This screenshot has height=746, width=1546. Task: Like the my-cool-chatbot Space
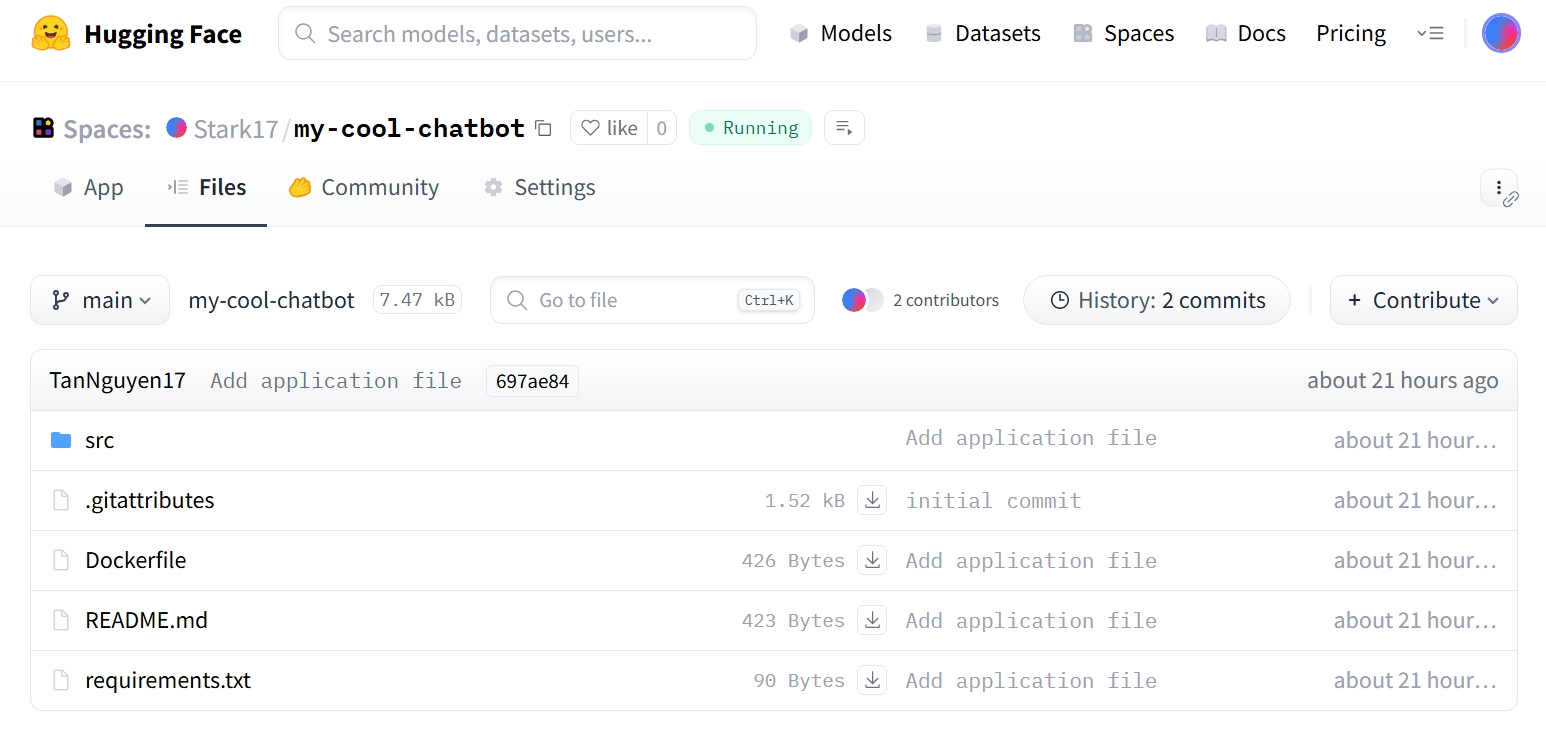pos(609,128)
